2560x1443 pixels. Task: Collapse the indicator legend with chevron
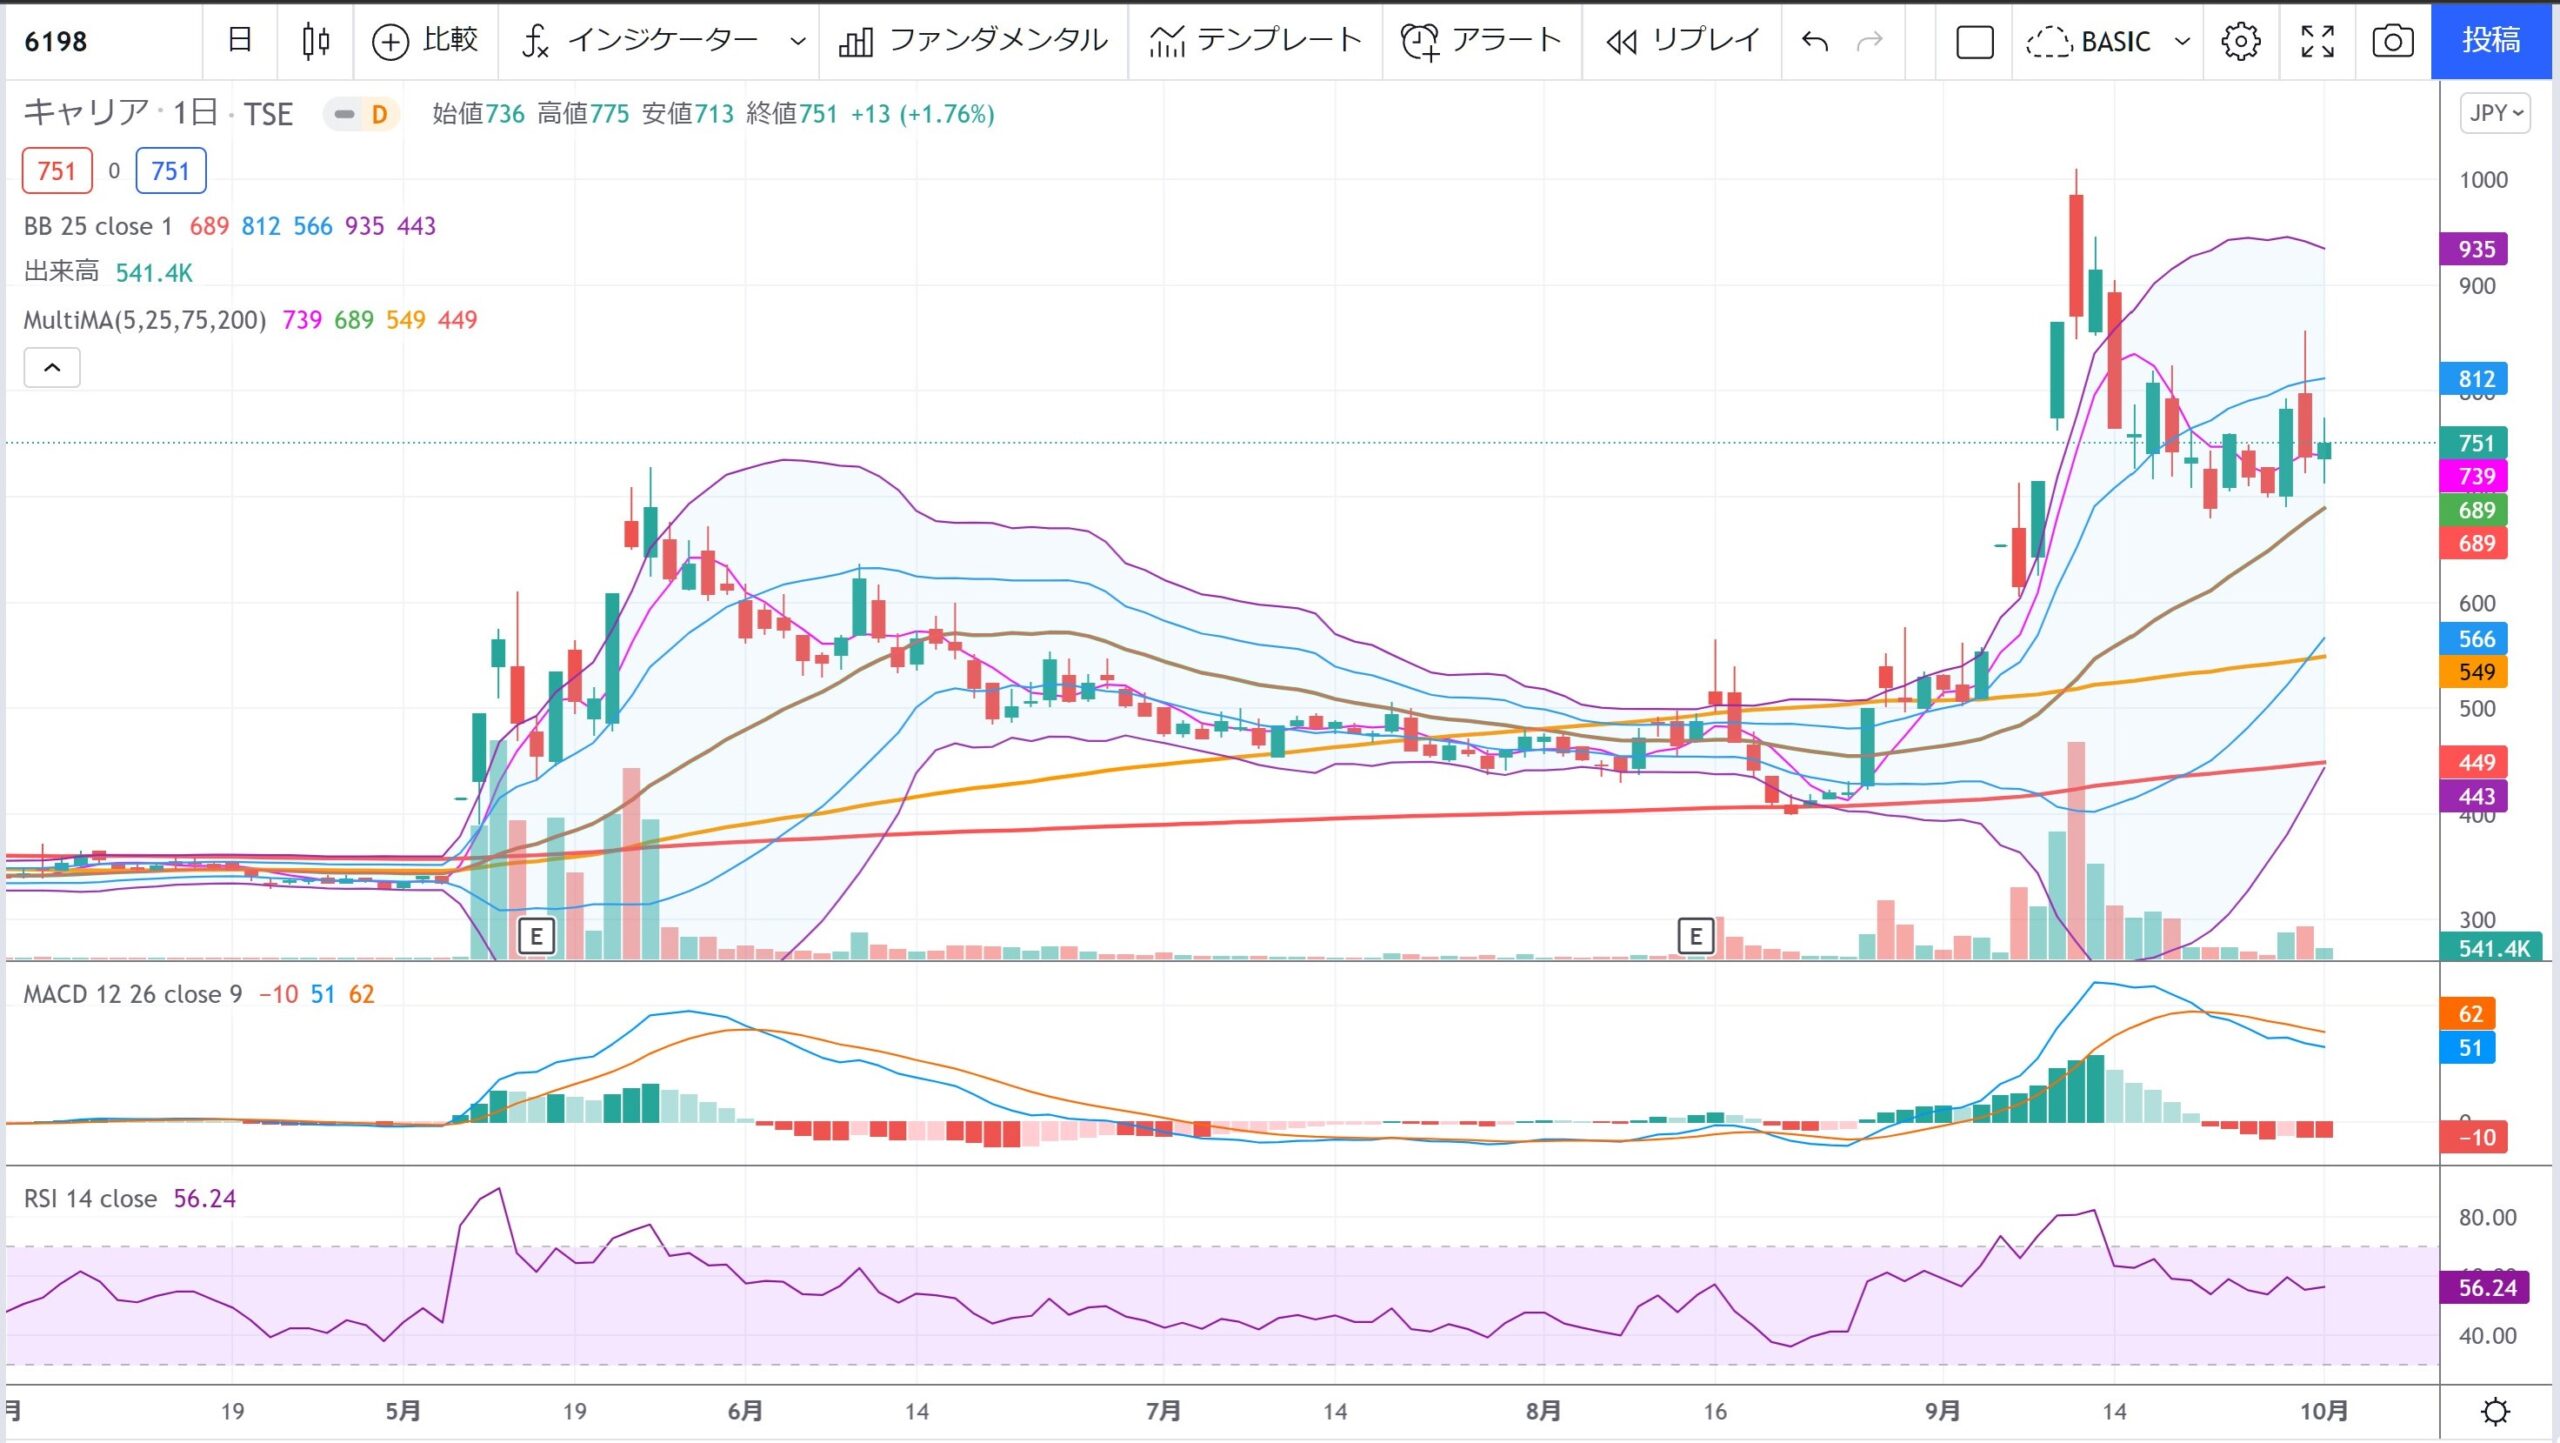(x=52, y=368)
